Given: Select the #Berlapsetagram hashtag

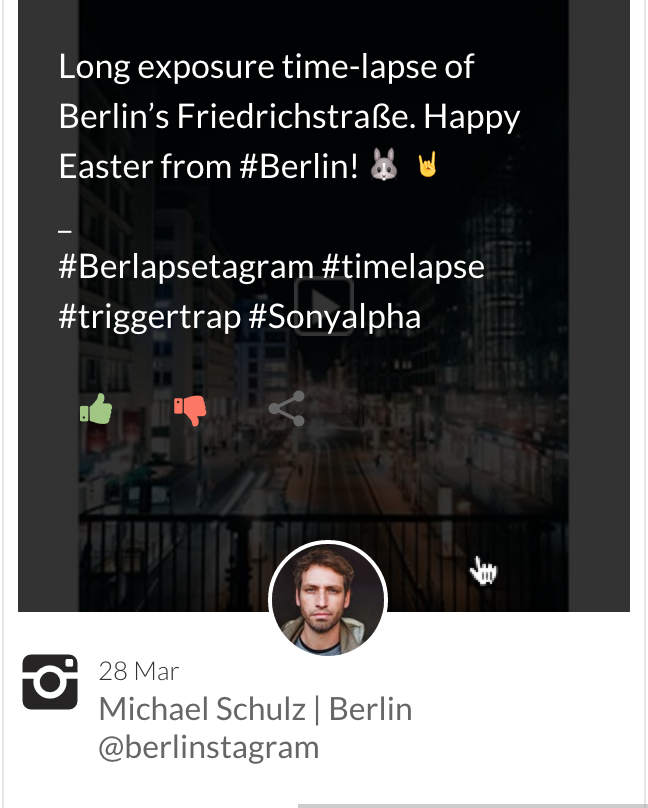Looking at the screenshot, I should pos(186,267).
